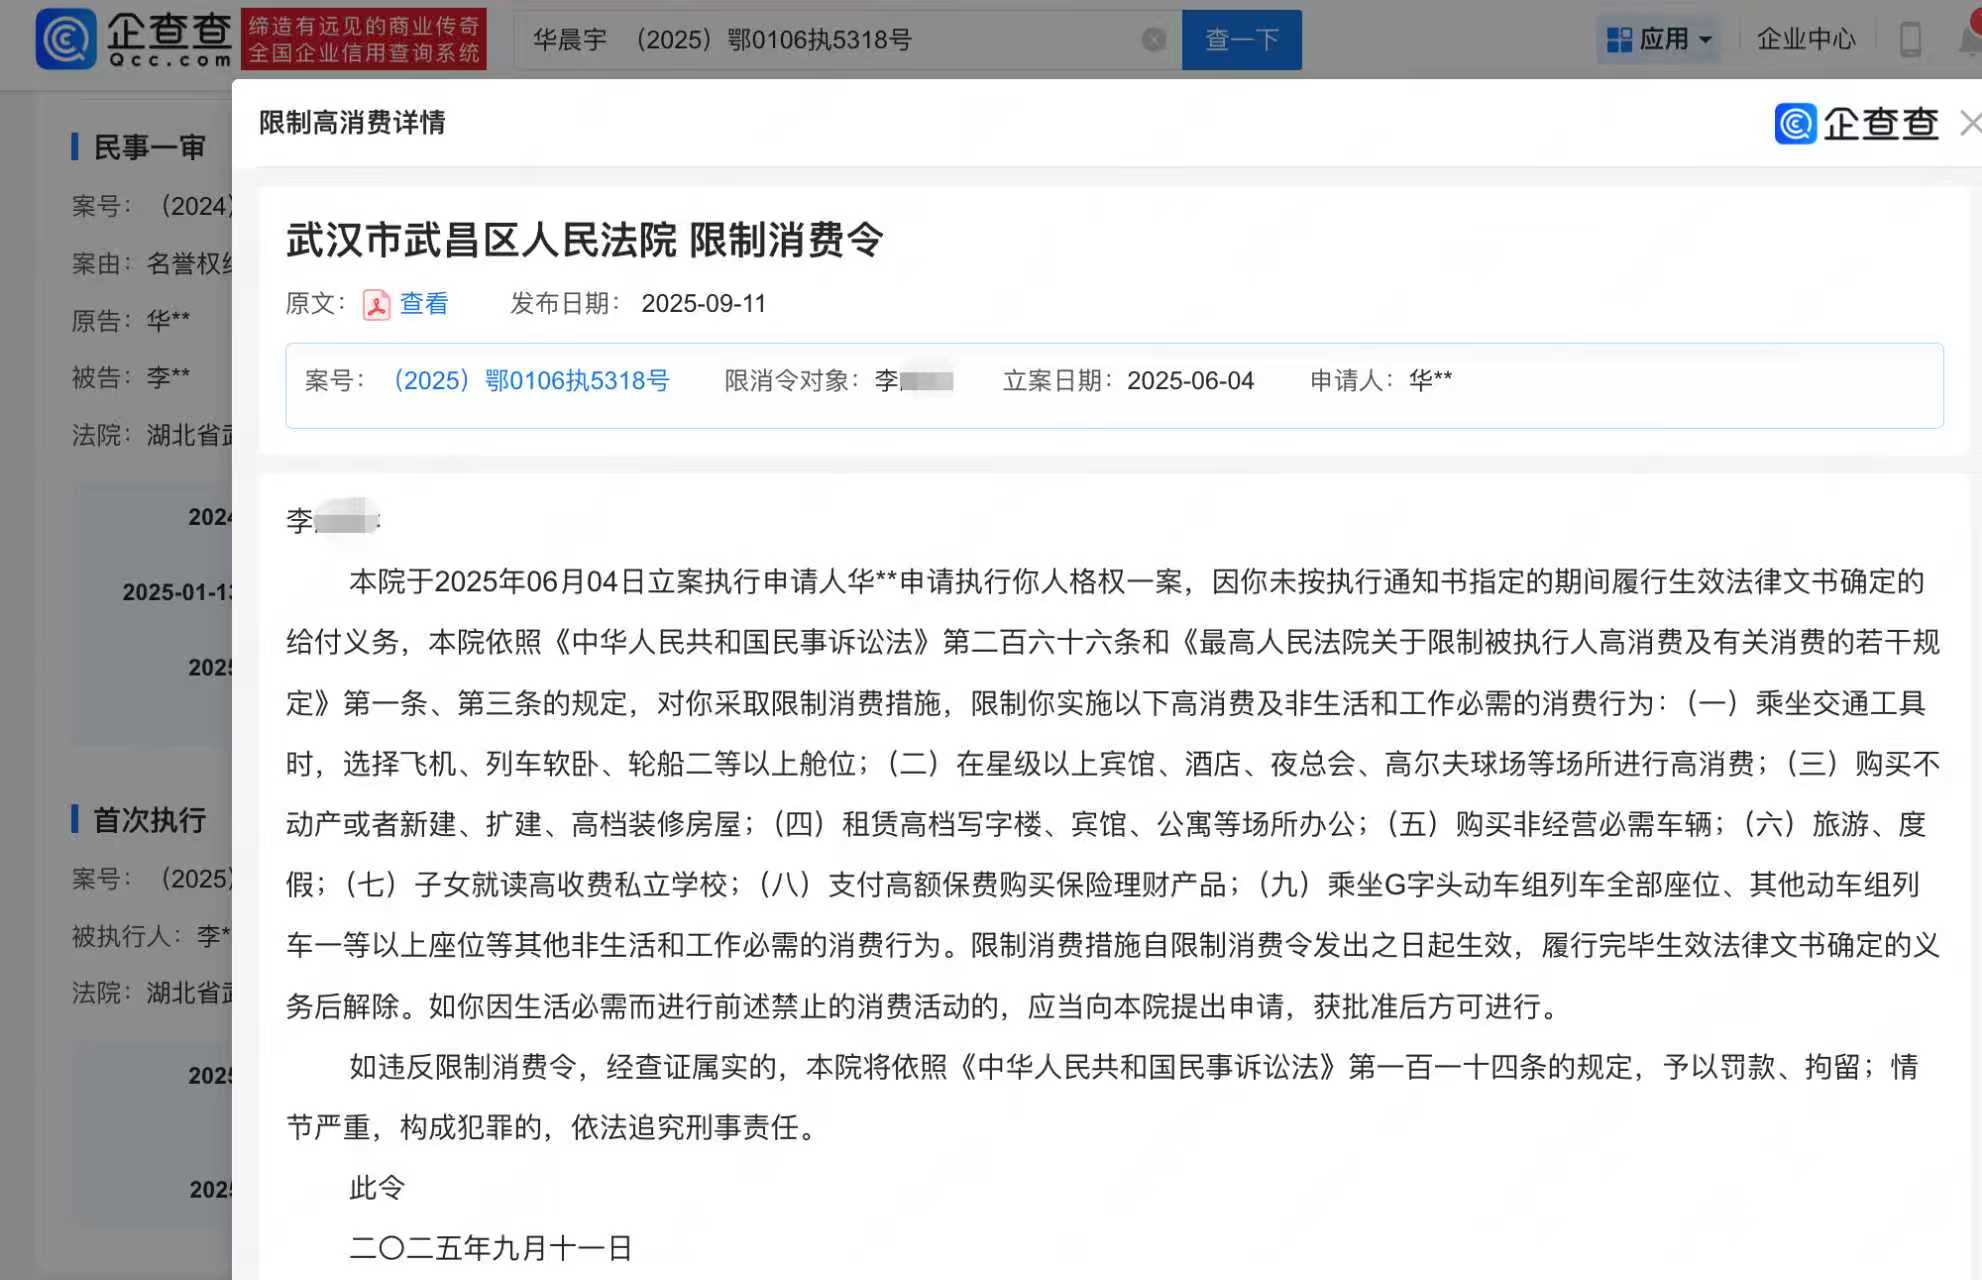Open the 企业中心 menu item

(1806, 40)
